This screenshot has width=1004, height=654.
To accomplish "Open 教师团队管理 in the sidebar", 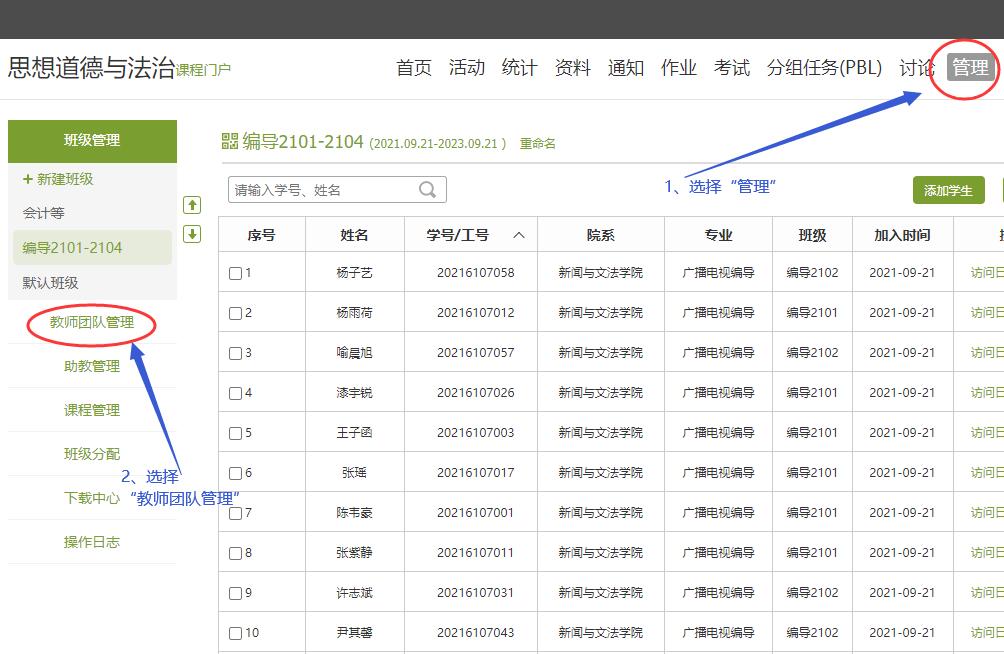I will 92,322.
